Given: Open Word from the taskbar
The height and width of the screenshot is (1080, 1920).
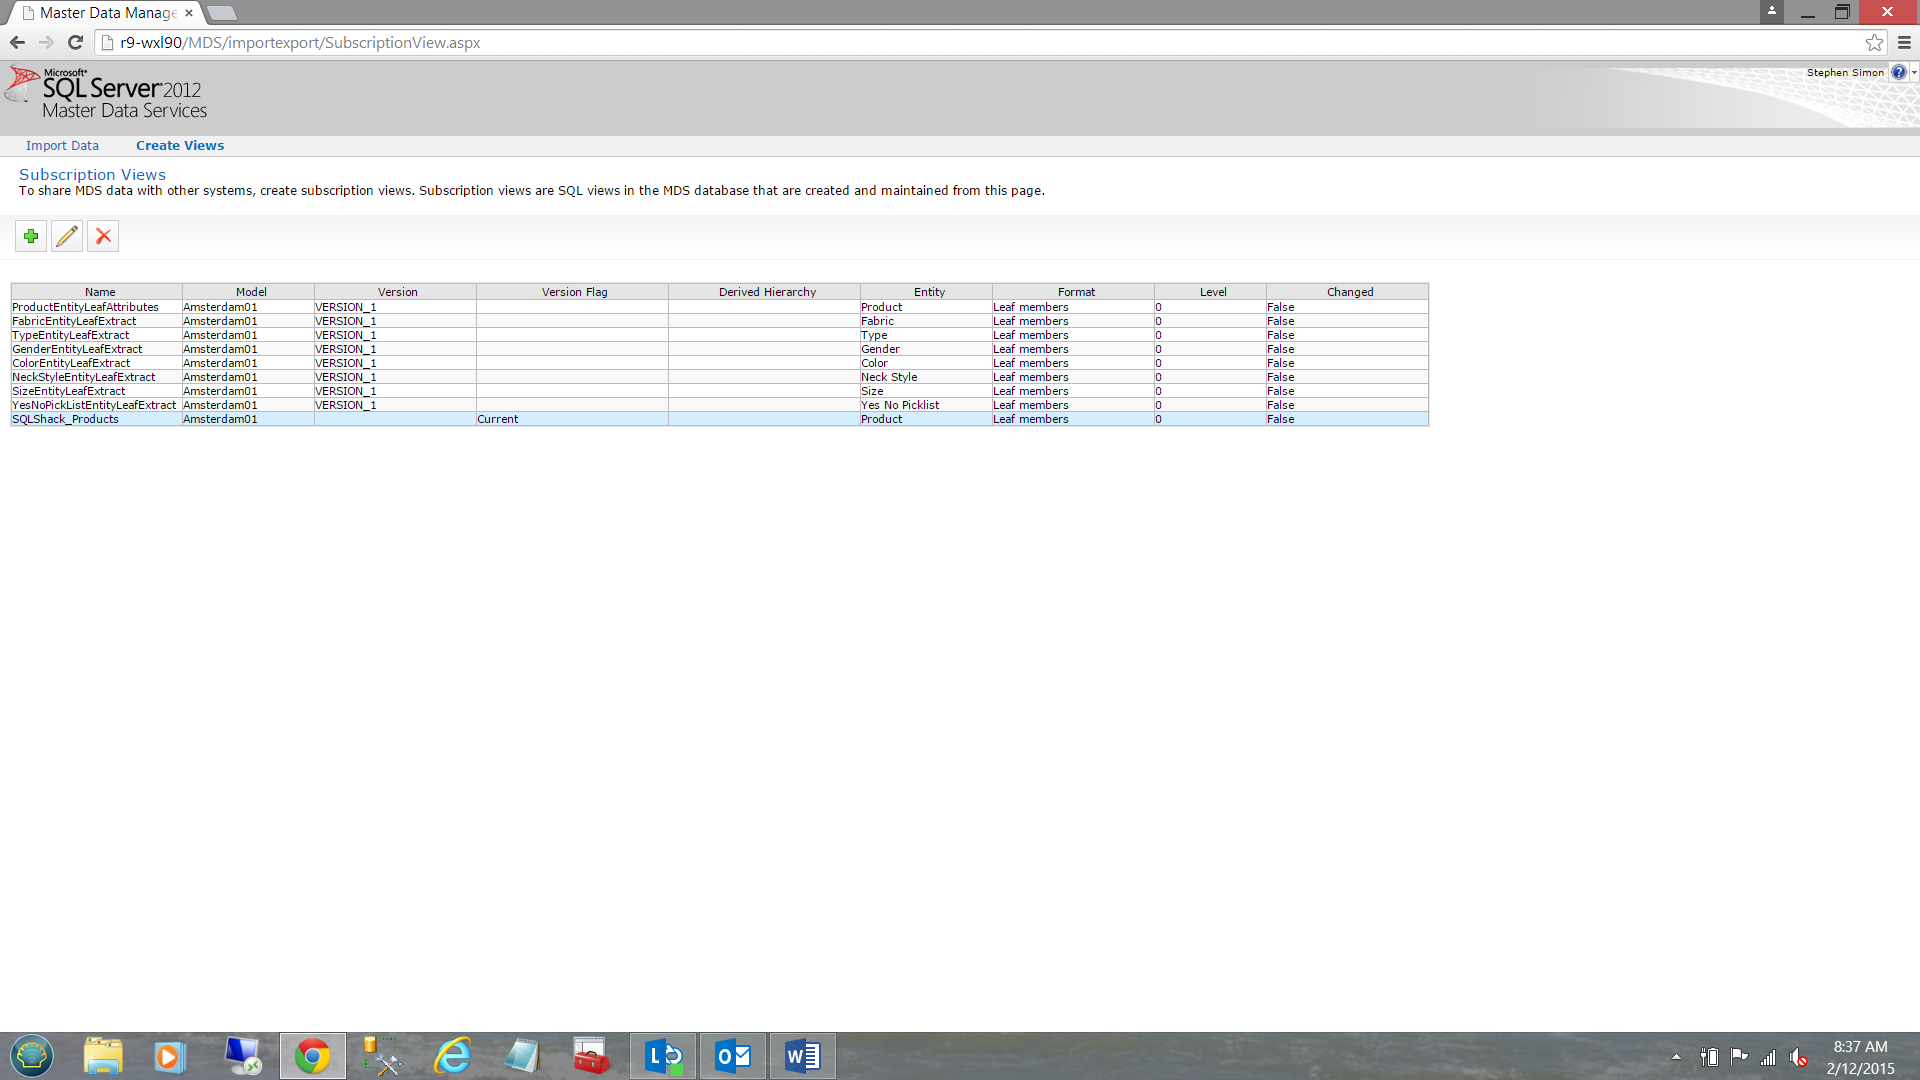Looking at the screenshot, I should click(x=802, y=1056).
